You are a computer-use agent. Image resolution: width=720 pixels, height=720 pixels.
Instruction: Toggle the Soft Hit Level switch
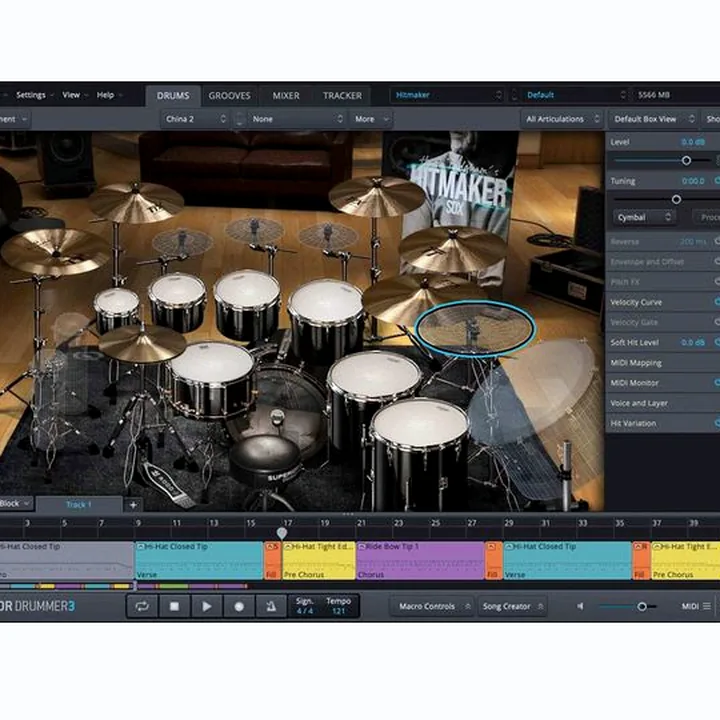716,342
